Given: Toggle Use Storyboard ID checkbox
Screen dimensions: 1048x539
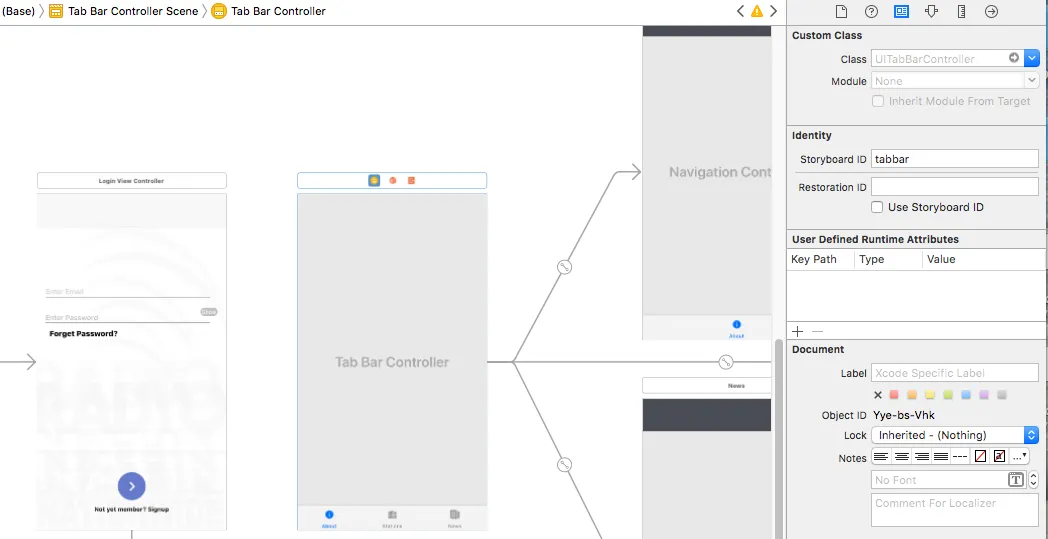Looking at the screenshot, I should 878,207.
